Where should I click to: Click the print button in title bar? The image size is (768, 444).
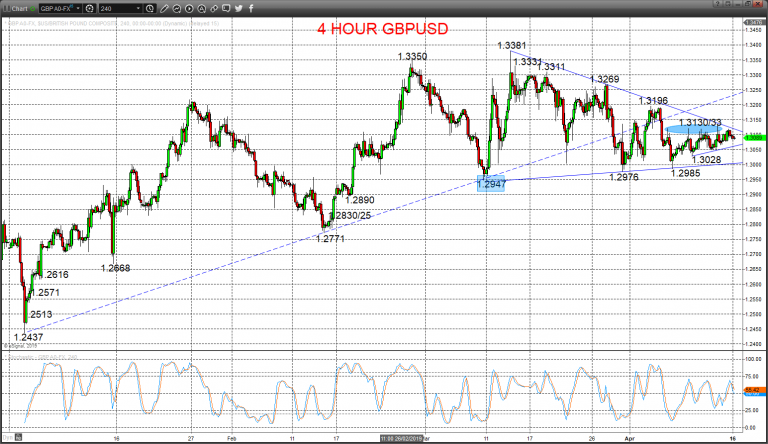tap(728, 3)
